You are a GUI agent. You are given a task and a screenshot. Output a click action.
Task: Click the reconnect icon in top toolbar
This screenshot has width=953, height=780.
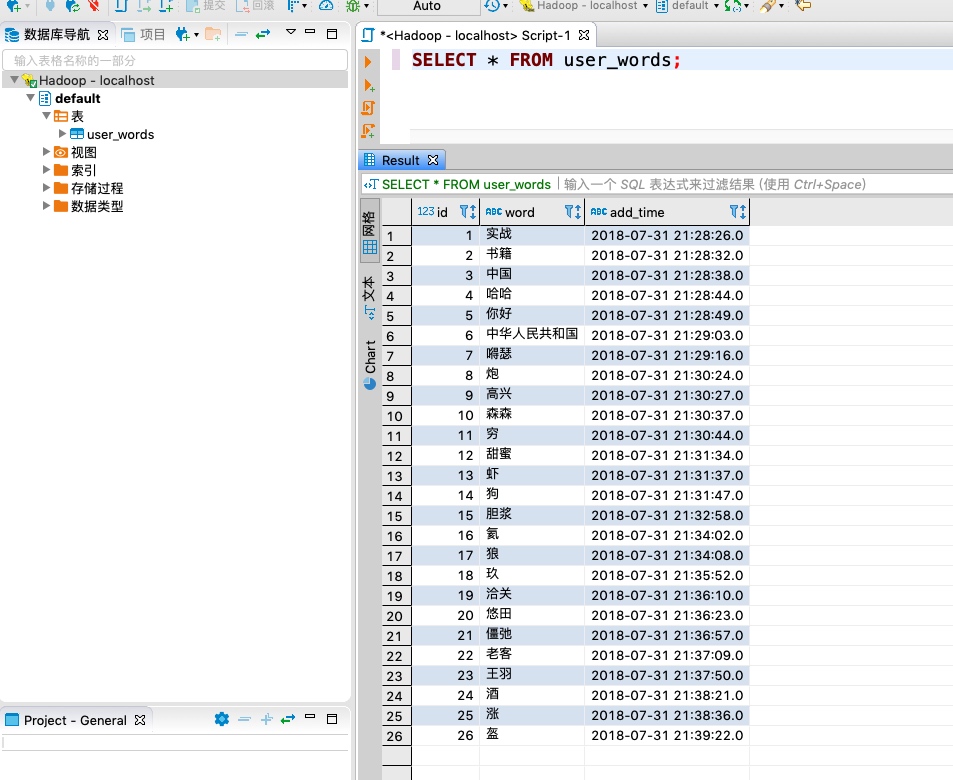tap(72, 5)
